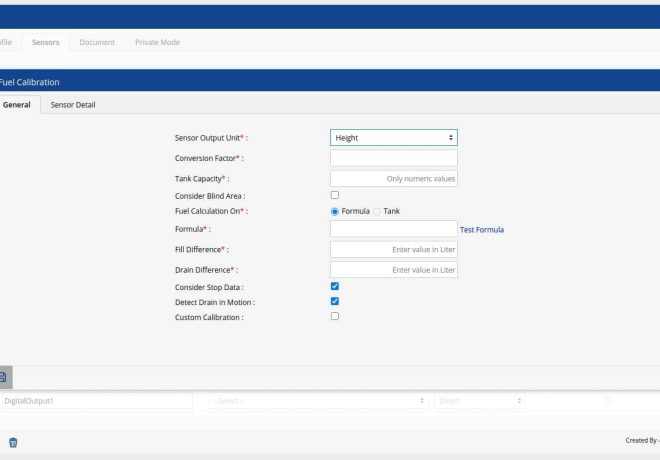The height and width of the screenshot is (460, 660).
Task: Switch to the Sensor Detail tab
Action: (73, 104)
